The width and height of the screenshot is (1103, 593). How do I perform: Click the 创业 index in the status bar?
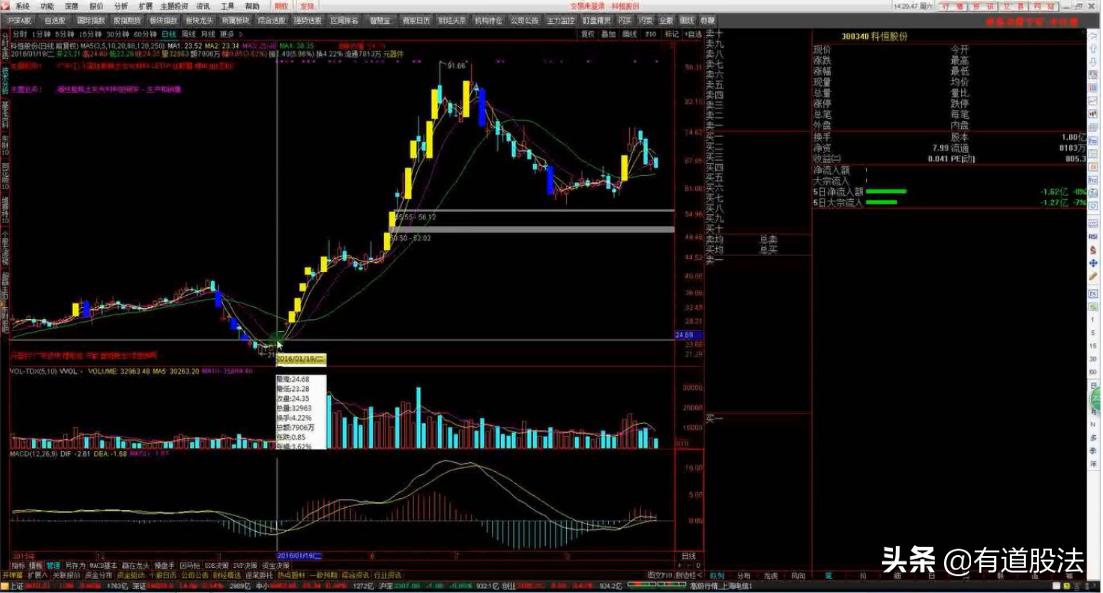click(507, 585)
